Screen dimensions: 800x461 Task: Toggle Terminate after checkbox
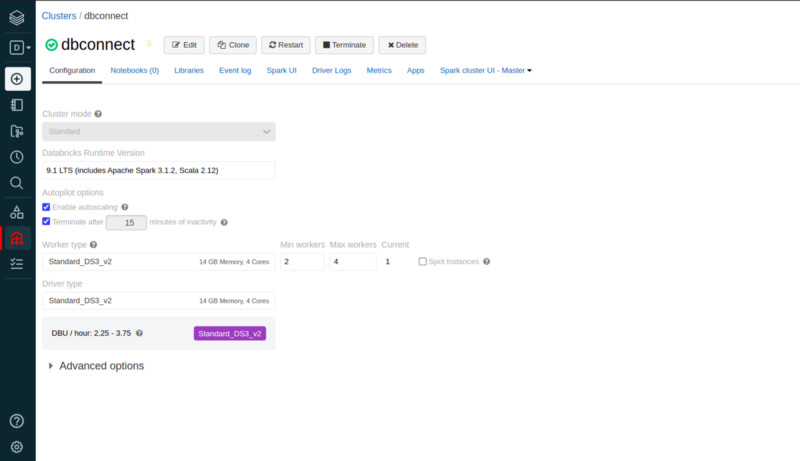coord(46,221)
